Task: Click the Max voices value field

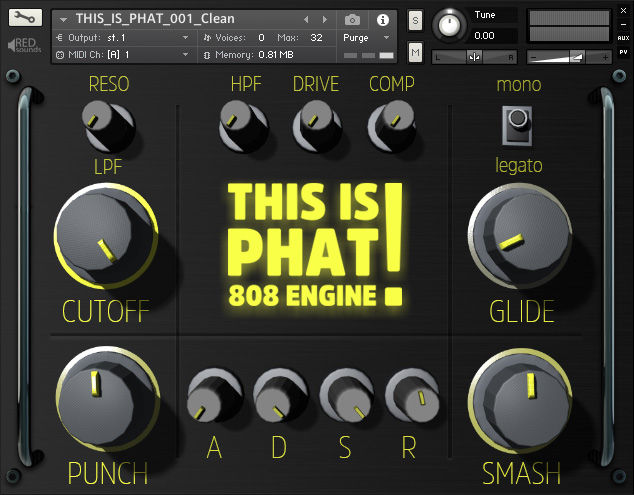Action: point(317,37)
